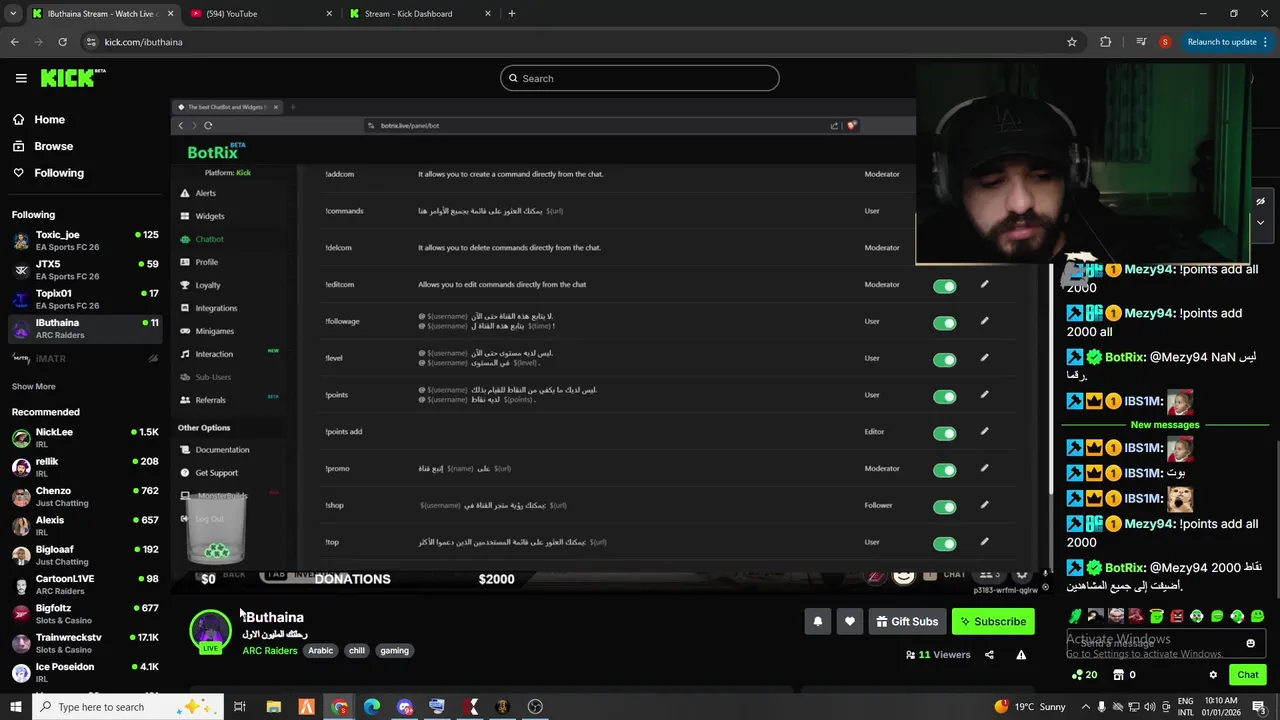Bookmark this page with the star icon
This screenshot has height=720, width=1280.
1072,42
